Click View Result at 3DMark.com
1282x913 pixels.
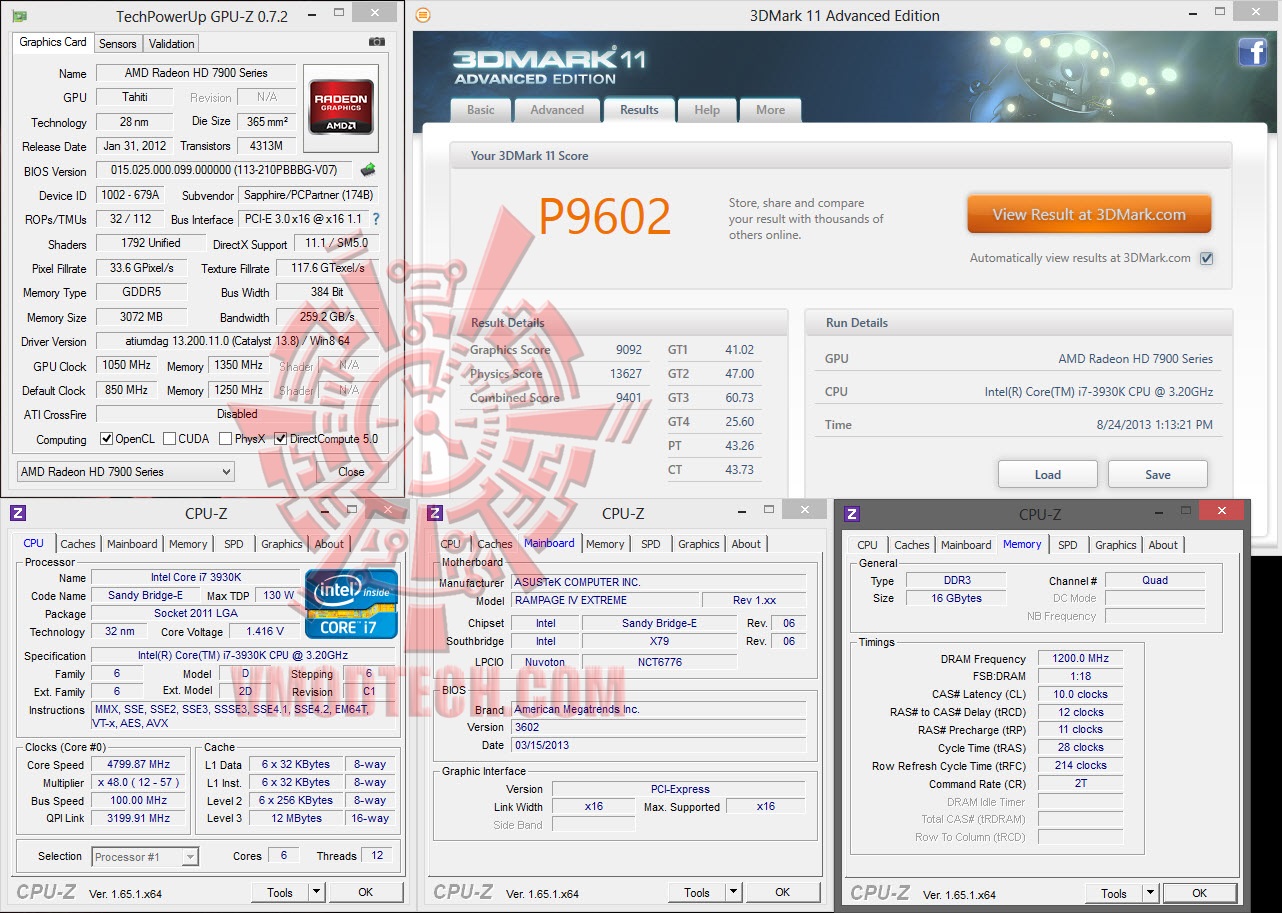[1089, 213]
